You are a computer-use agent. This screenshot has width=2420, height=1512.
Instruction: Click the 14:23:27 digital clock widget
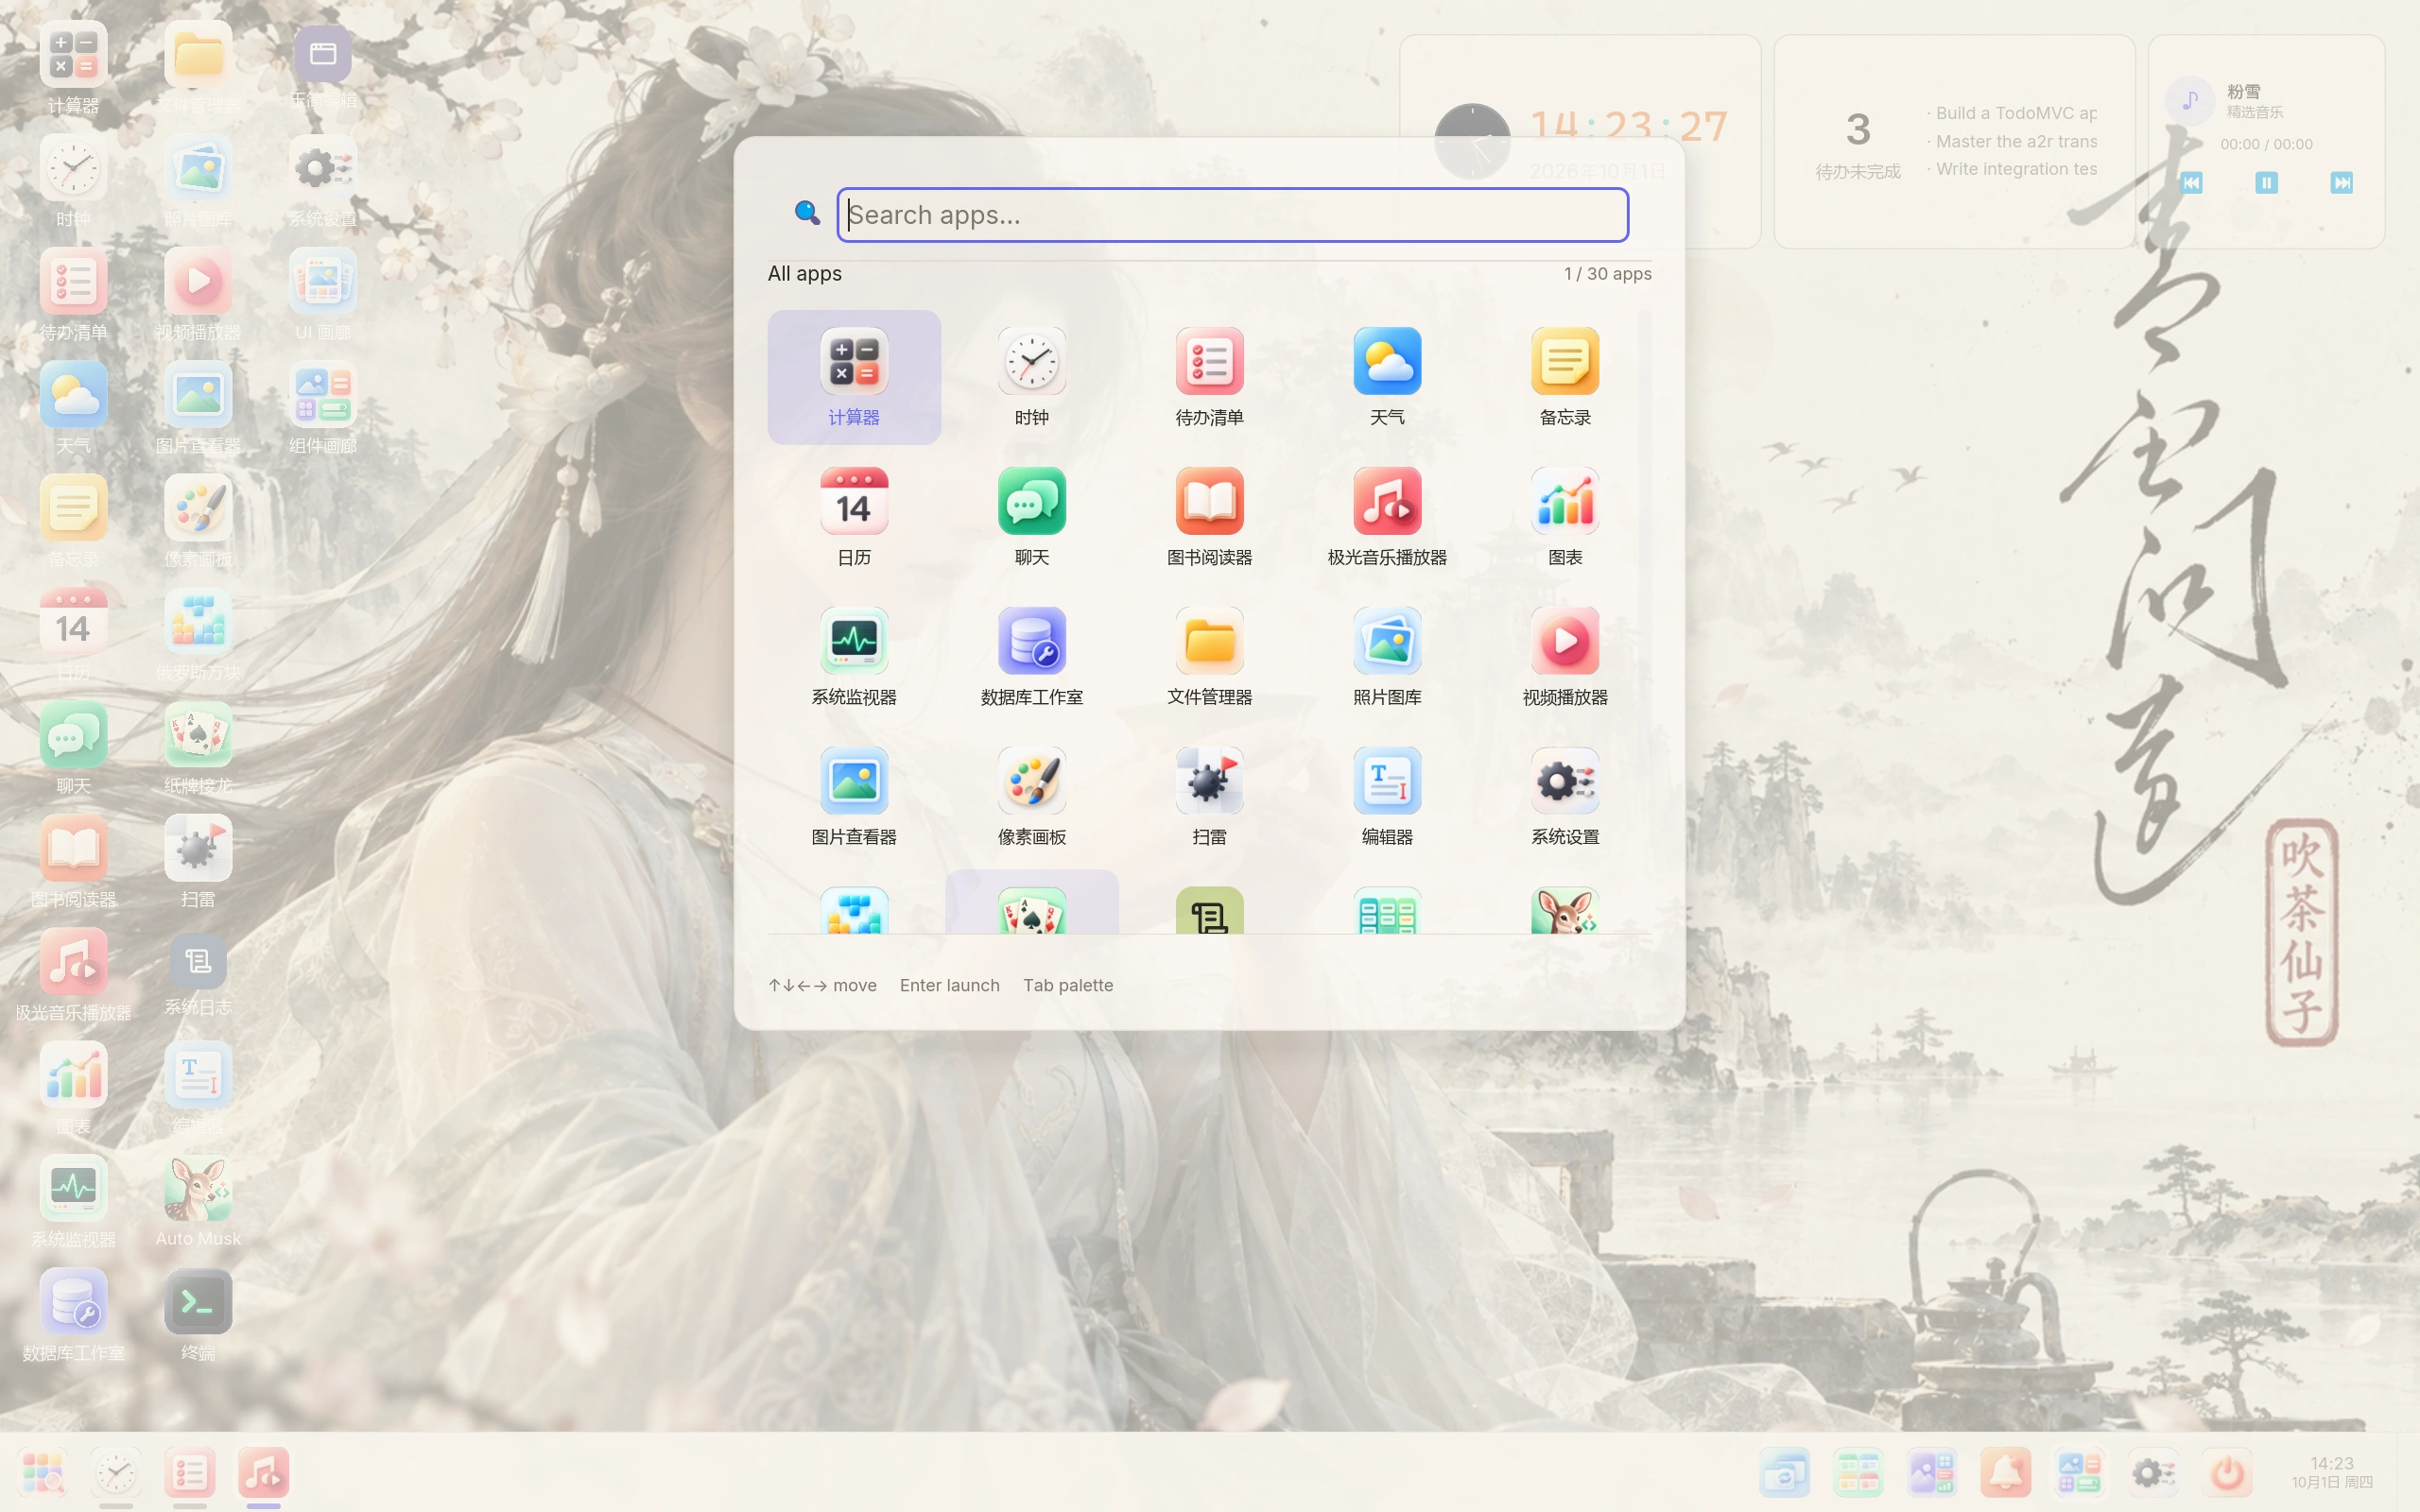(x=1629, y=126)
